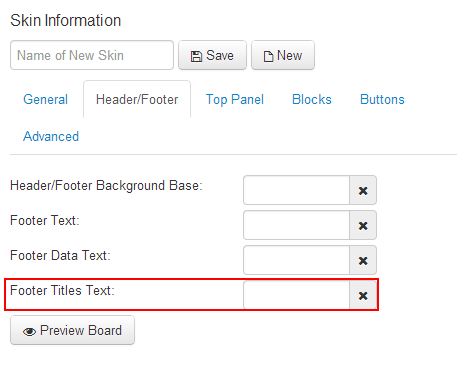457x365 pixels.
Task: Open the Footer Text color field
Action: (296, 225)
